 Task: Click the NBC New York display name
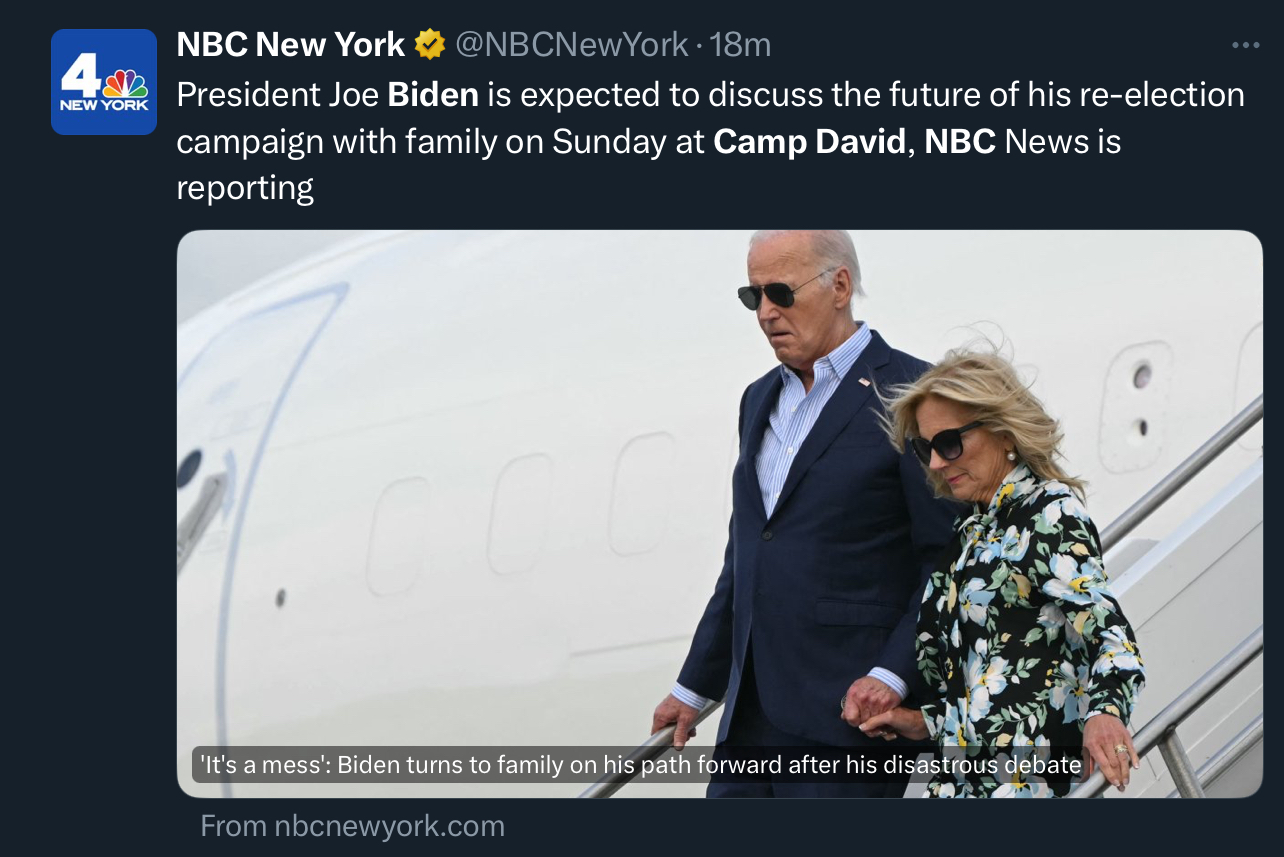pyautogui.click(x=290, y=44)
